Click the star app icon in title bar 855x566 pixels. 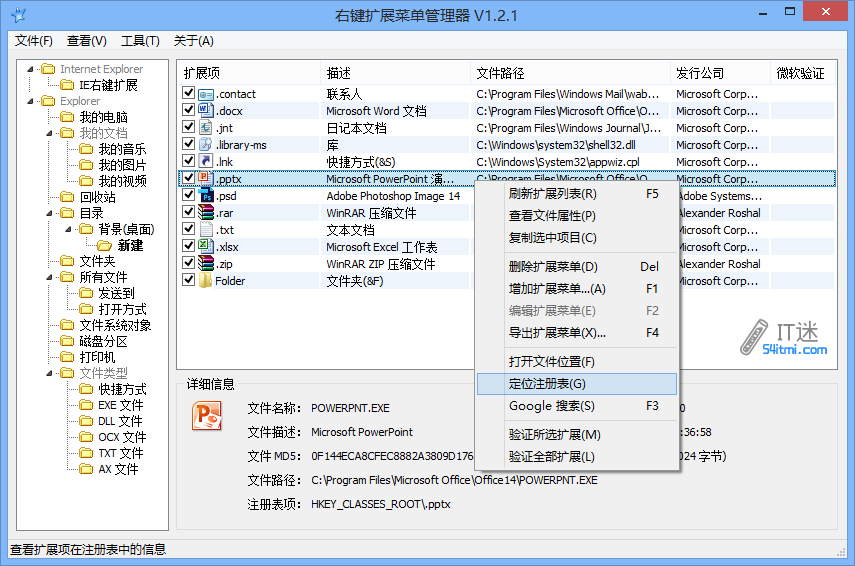pyautogui.click(x=19, y=15)
